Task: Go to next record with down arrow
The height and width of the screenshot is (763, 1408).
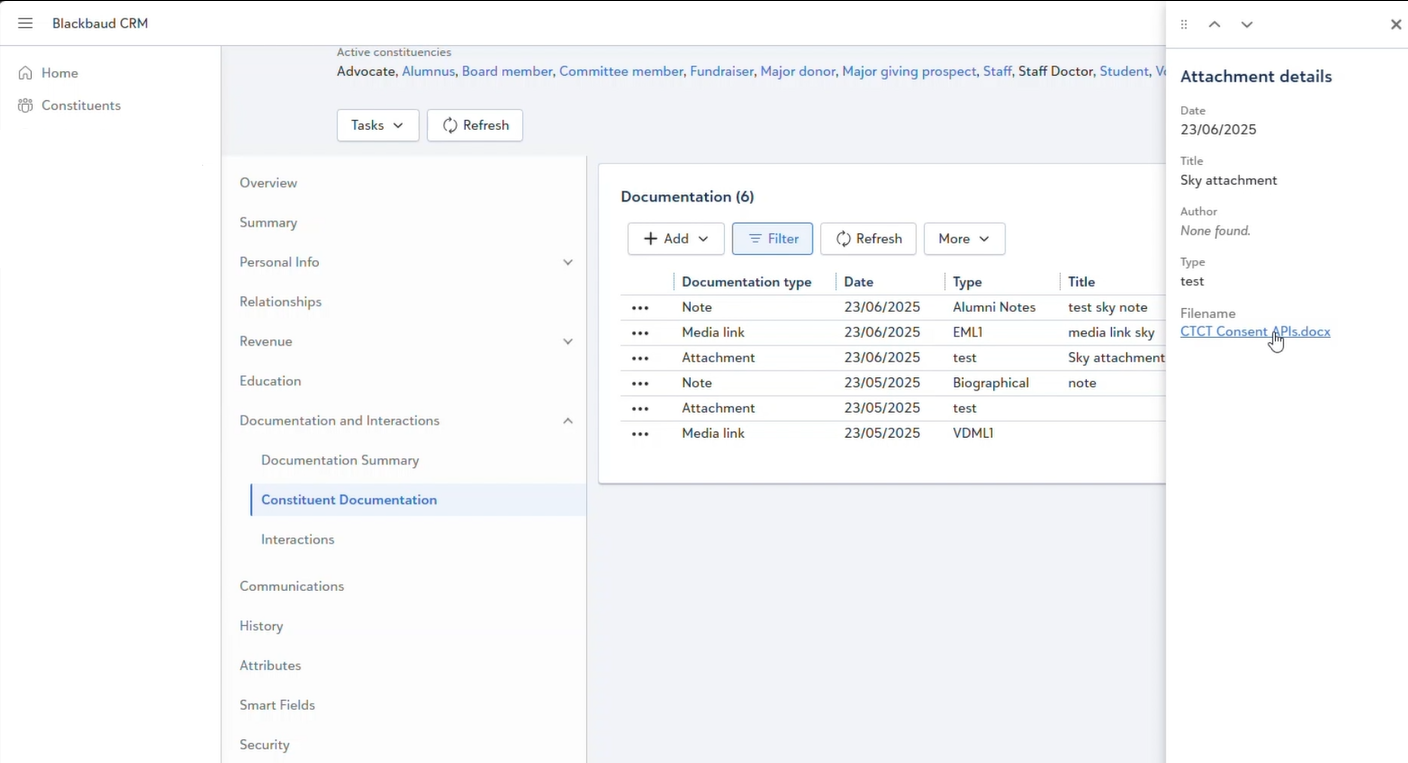Action: click(1246, 24)
